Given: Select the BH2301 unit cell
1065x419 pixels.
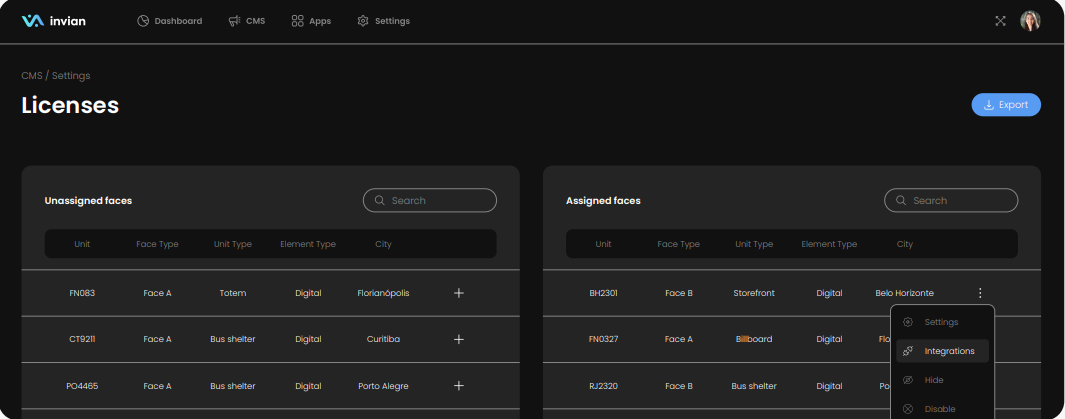Looking at the screenshot, I should [603, 293].
